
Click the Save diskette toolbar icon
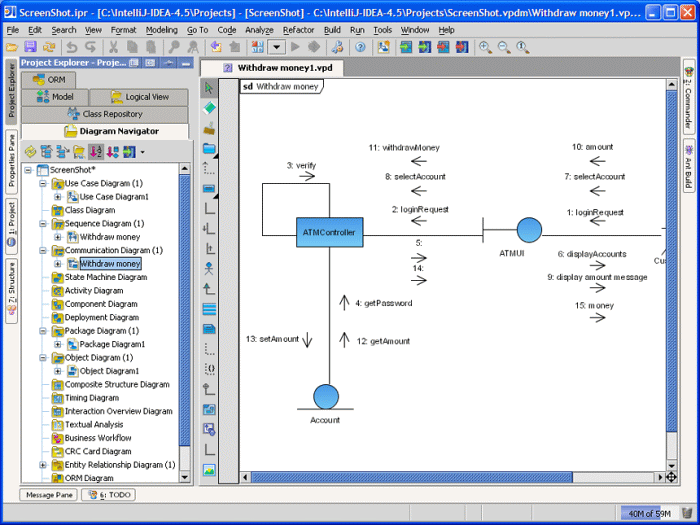(x=30, y=47)
